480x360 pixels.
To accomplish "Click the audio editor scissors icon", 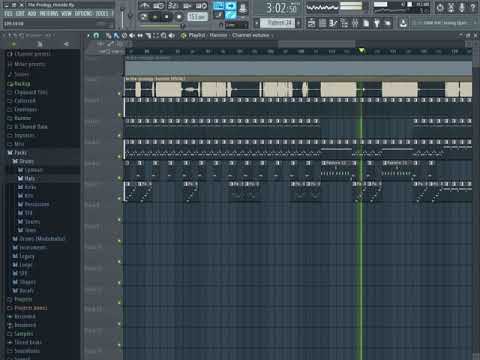I will pos(451,7).
